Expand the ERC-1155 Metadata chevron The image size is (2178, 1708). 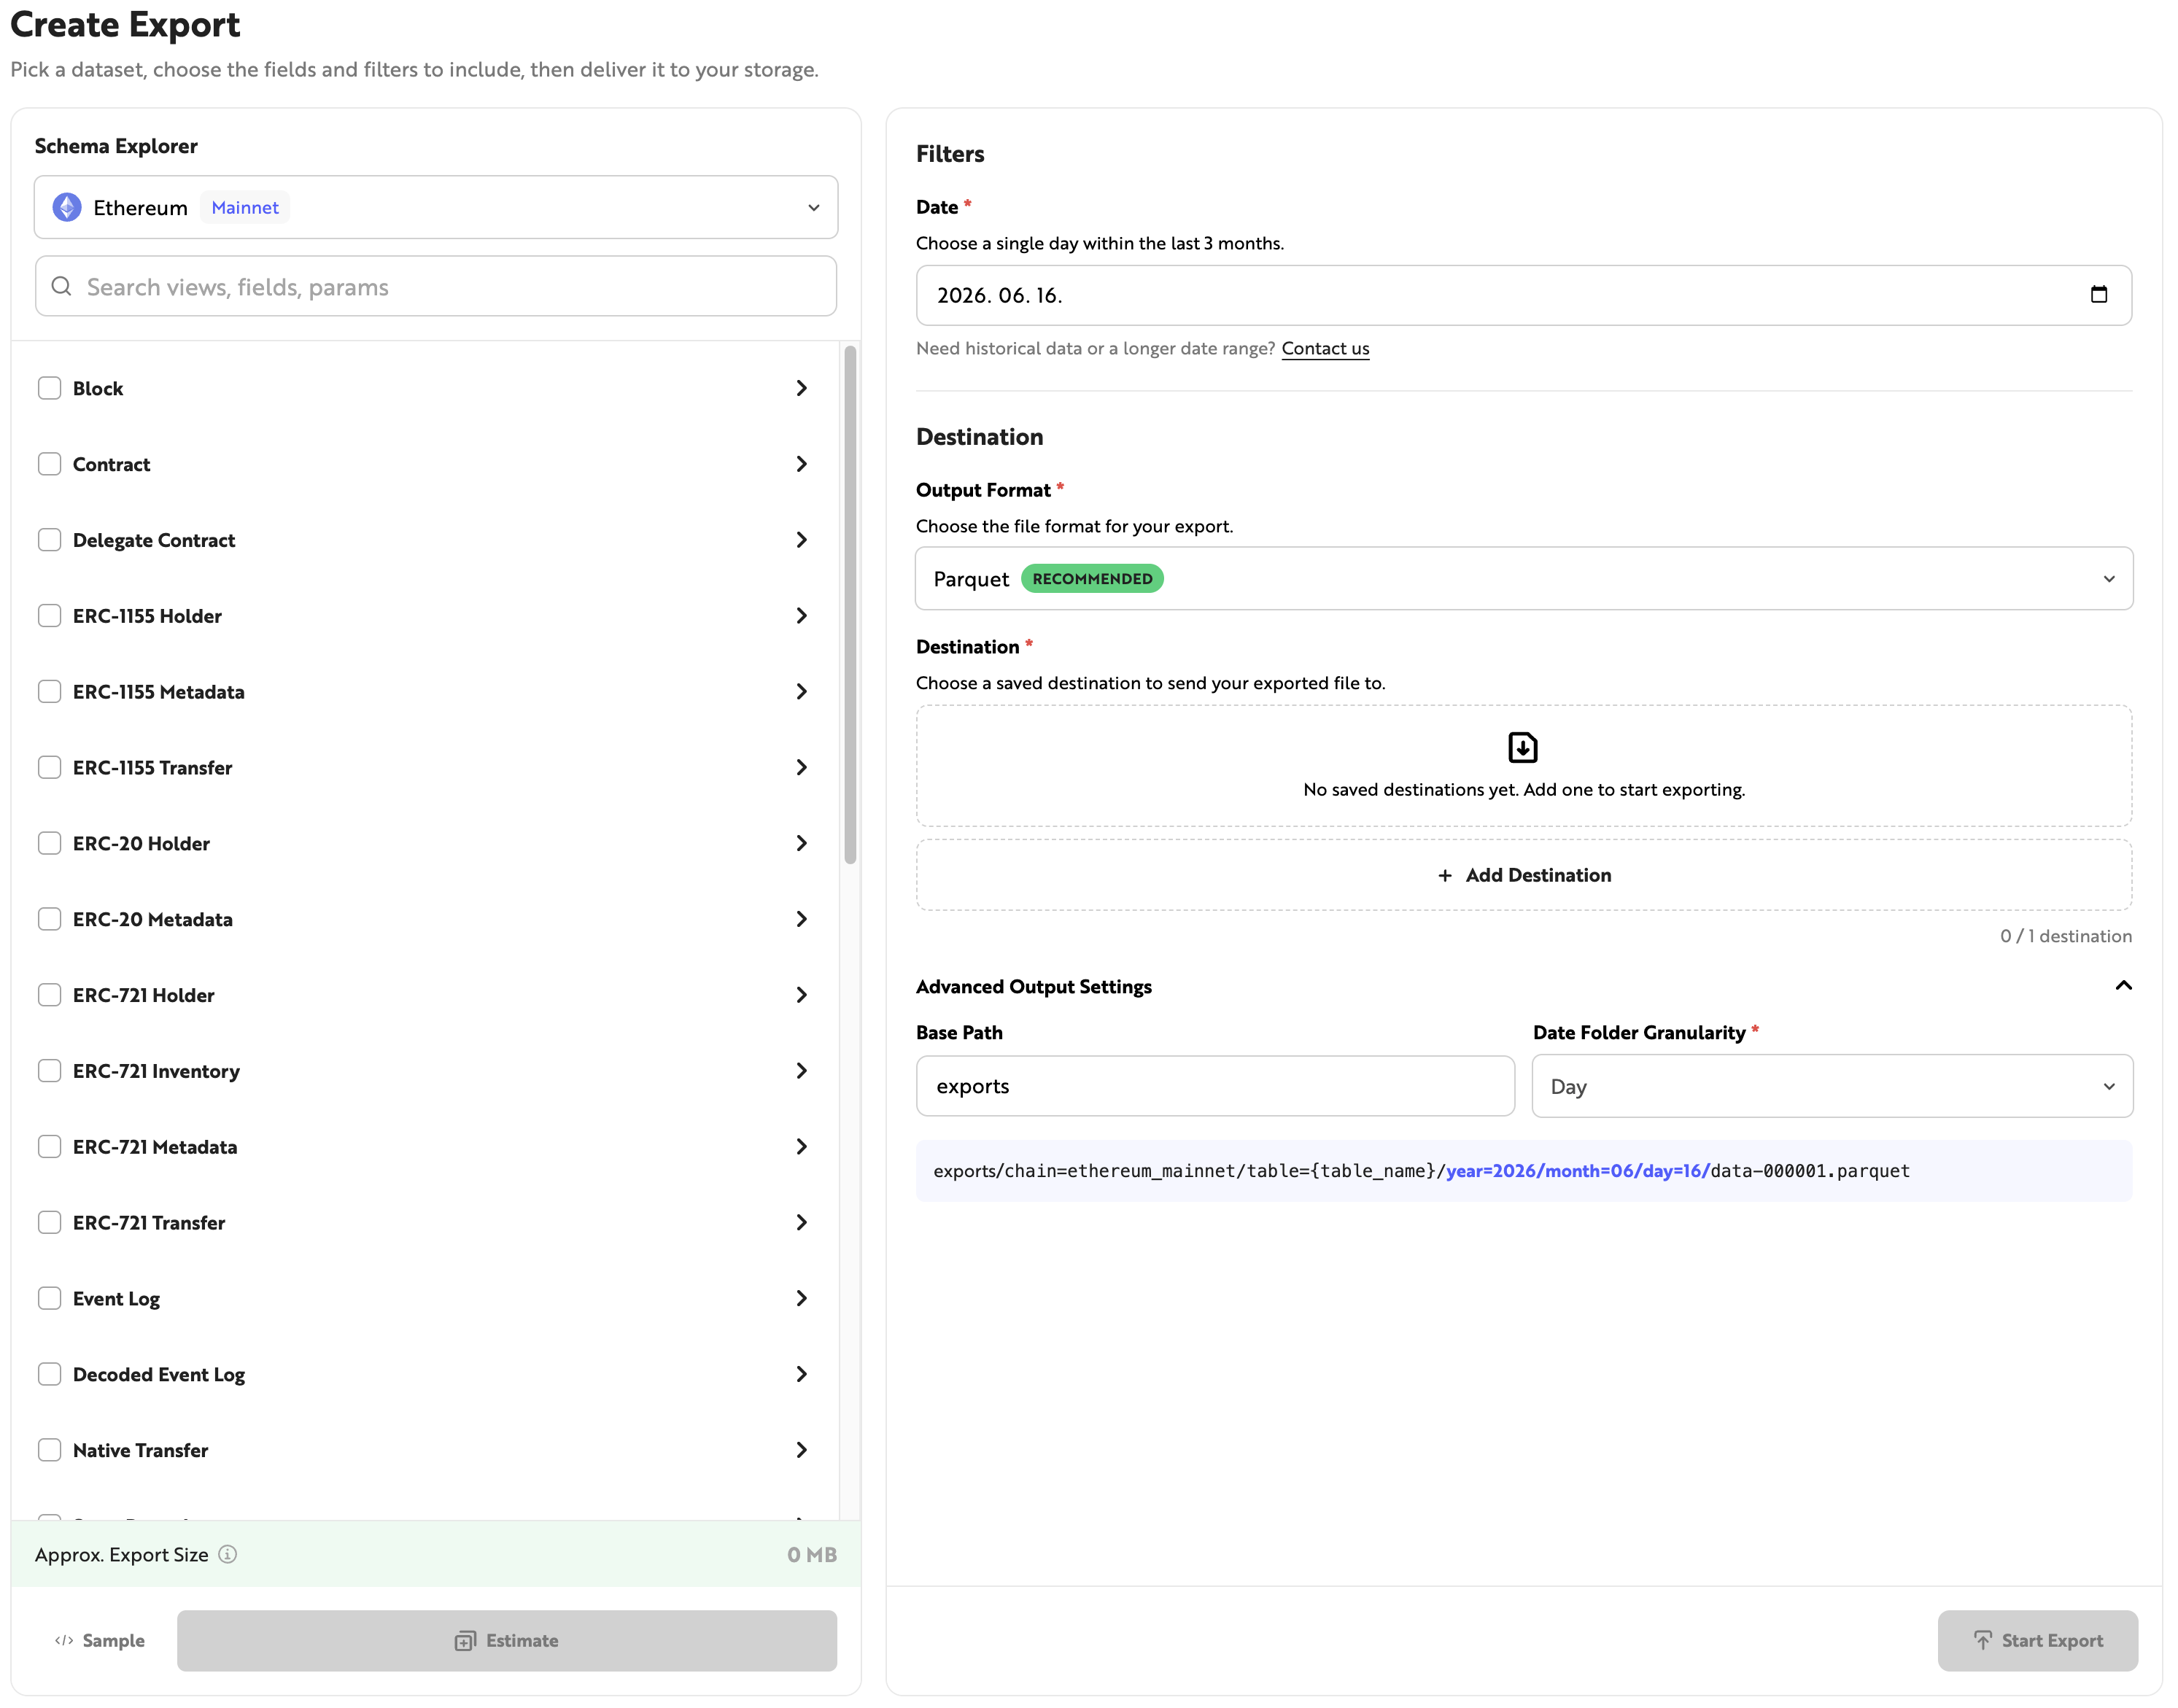[801, 691]
